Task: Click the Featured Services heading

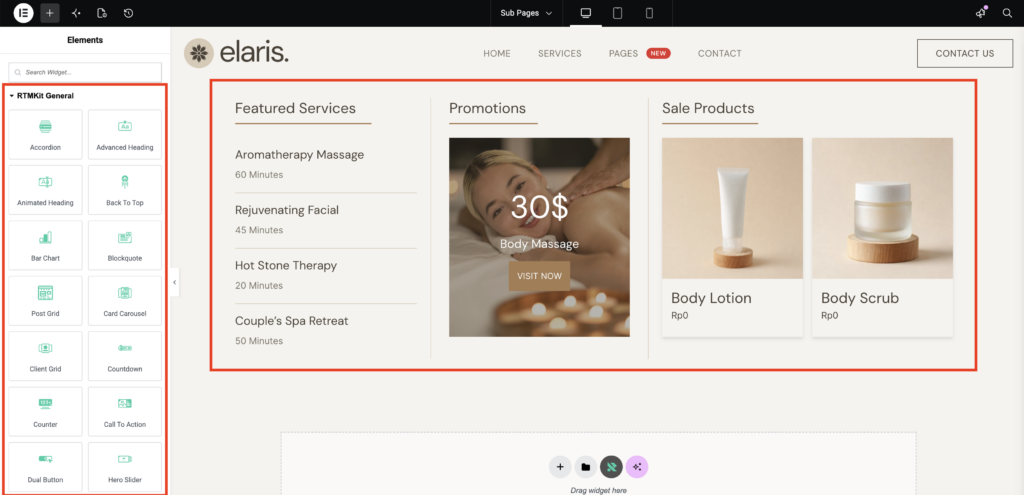Action: pos(295,108)
